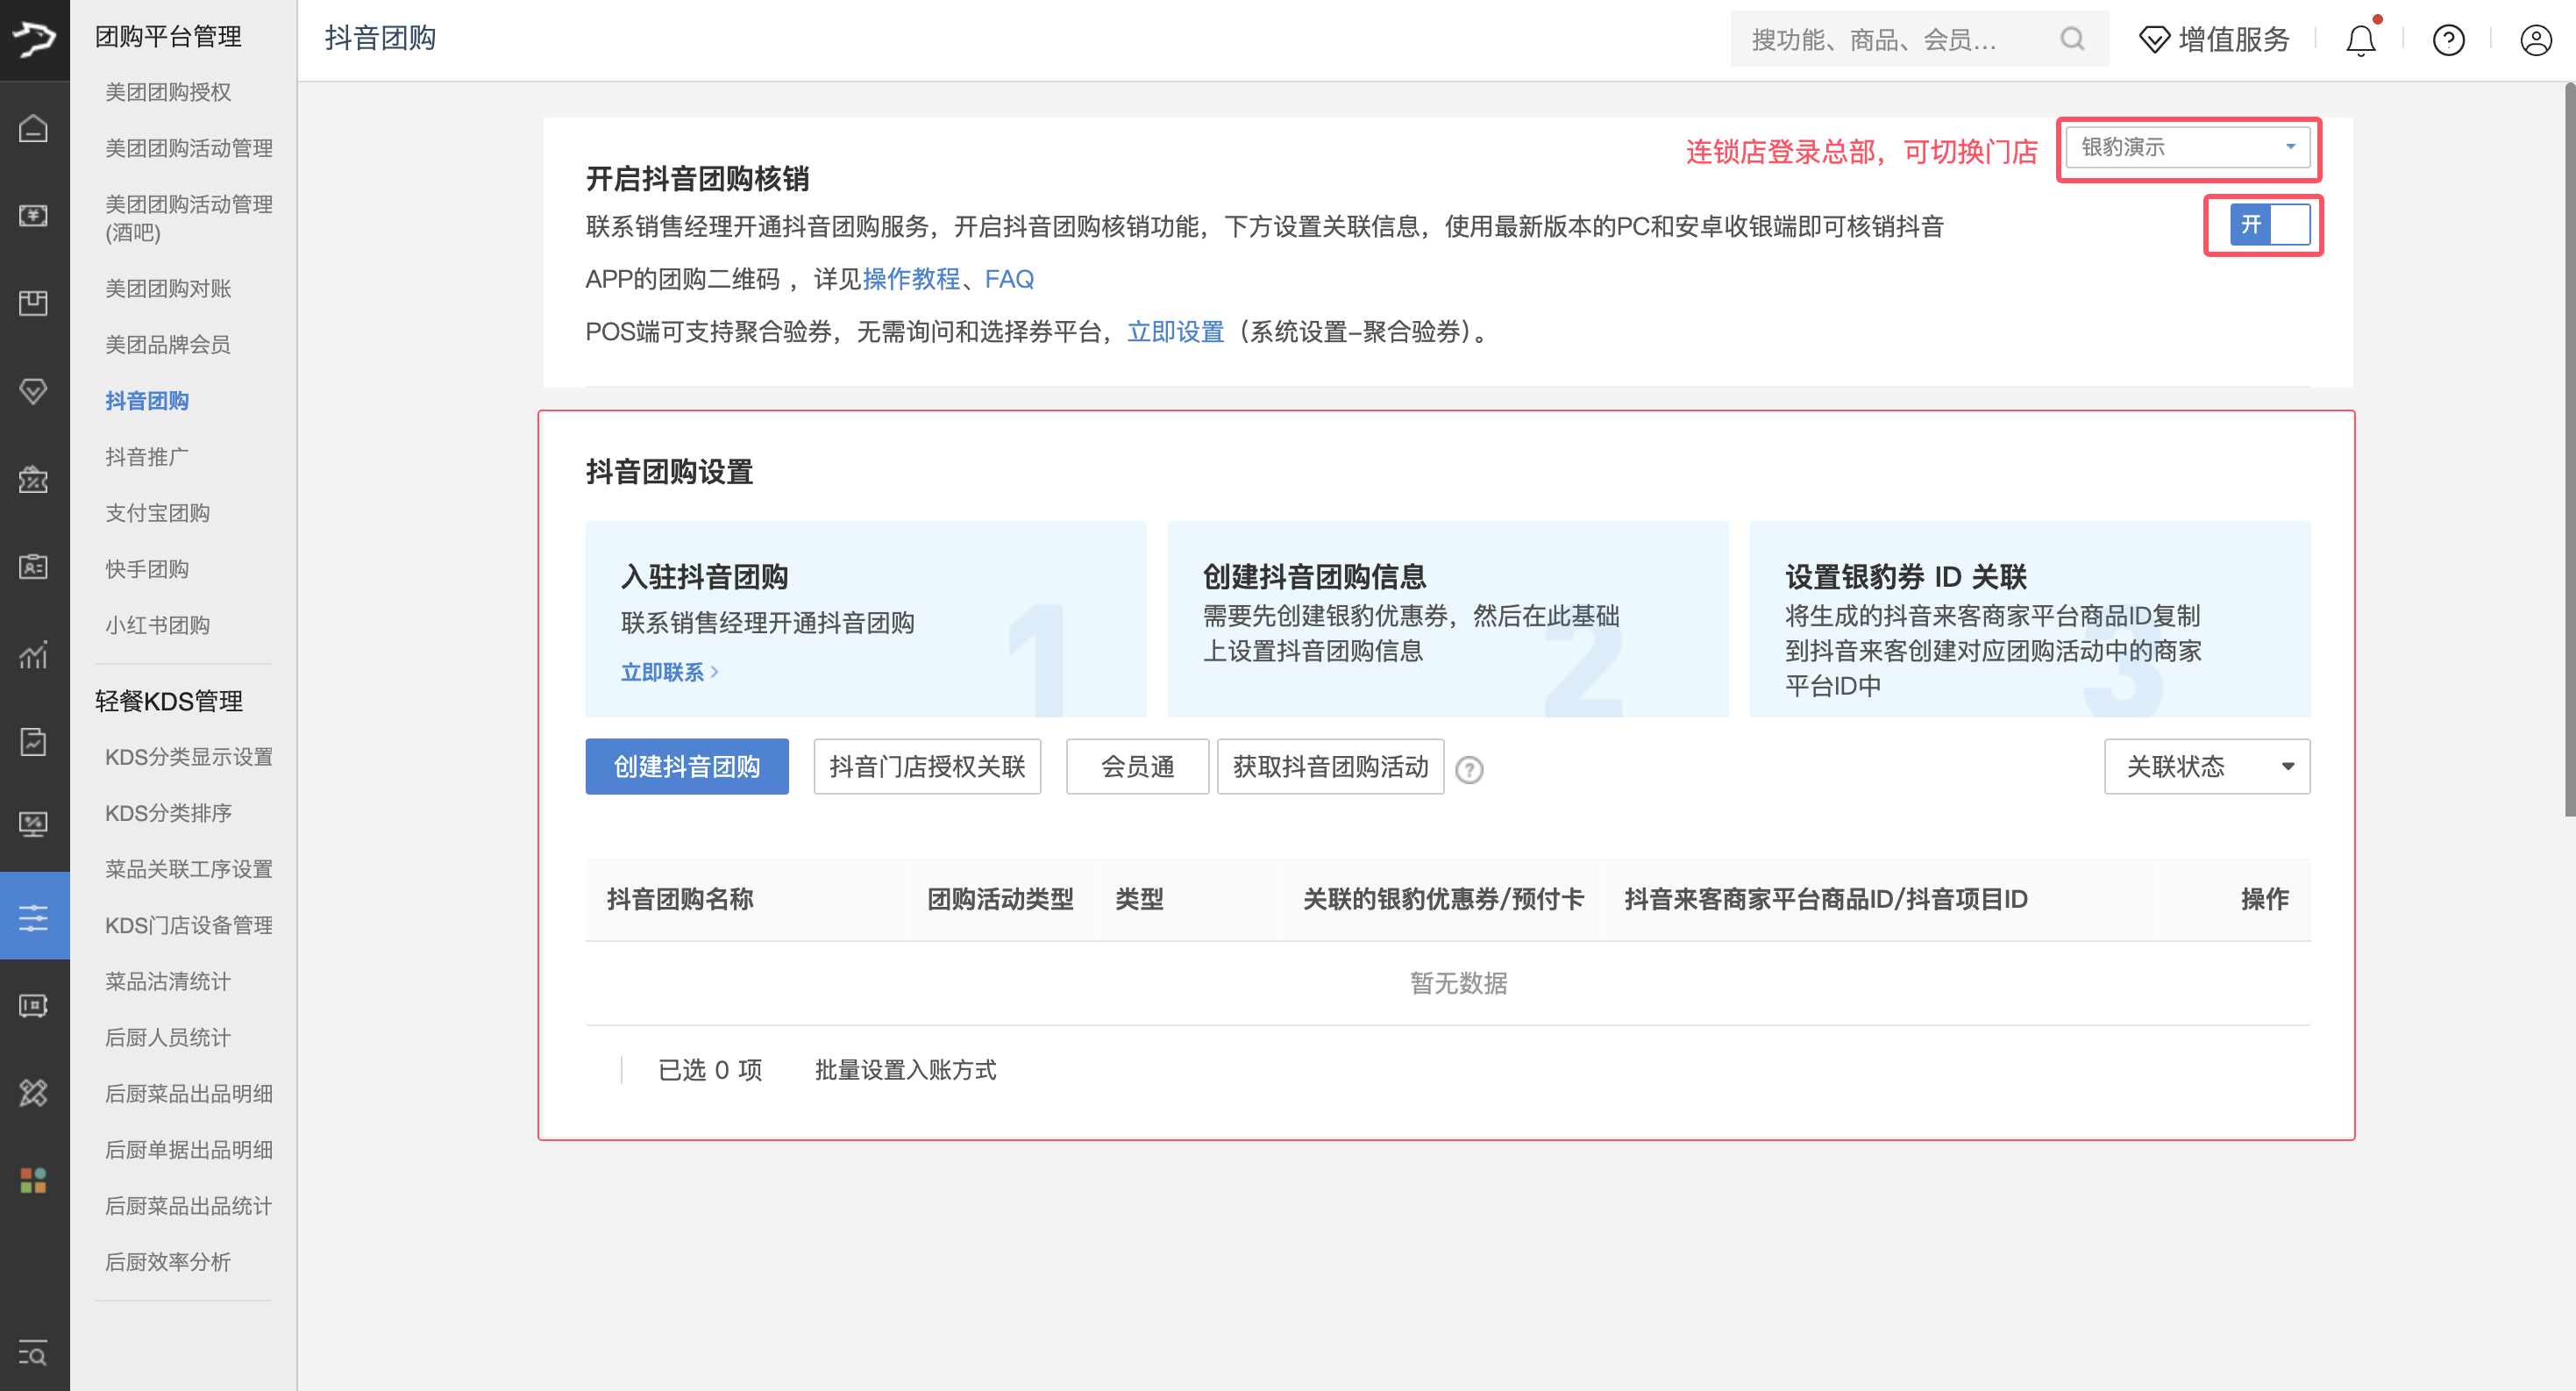Click the colorful apps grid icon in sidebar

point(34,1181)
